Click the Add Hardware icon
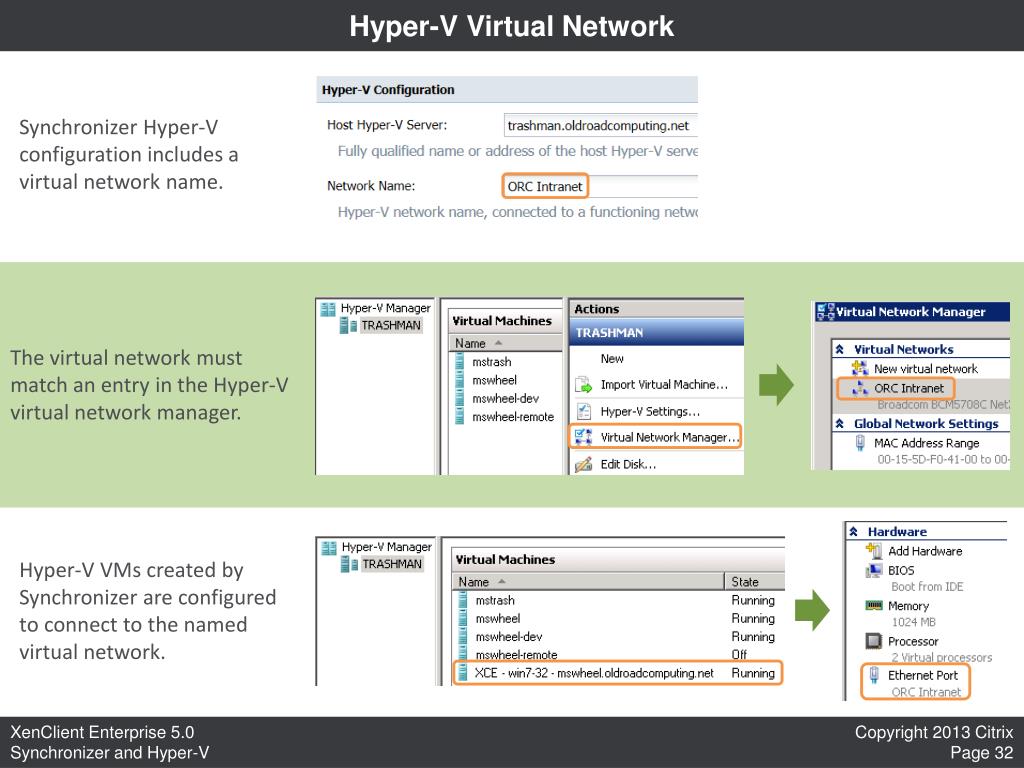 point(873,551)
